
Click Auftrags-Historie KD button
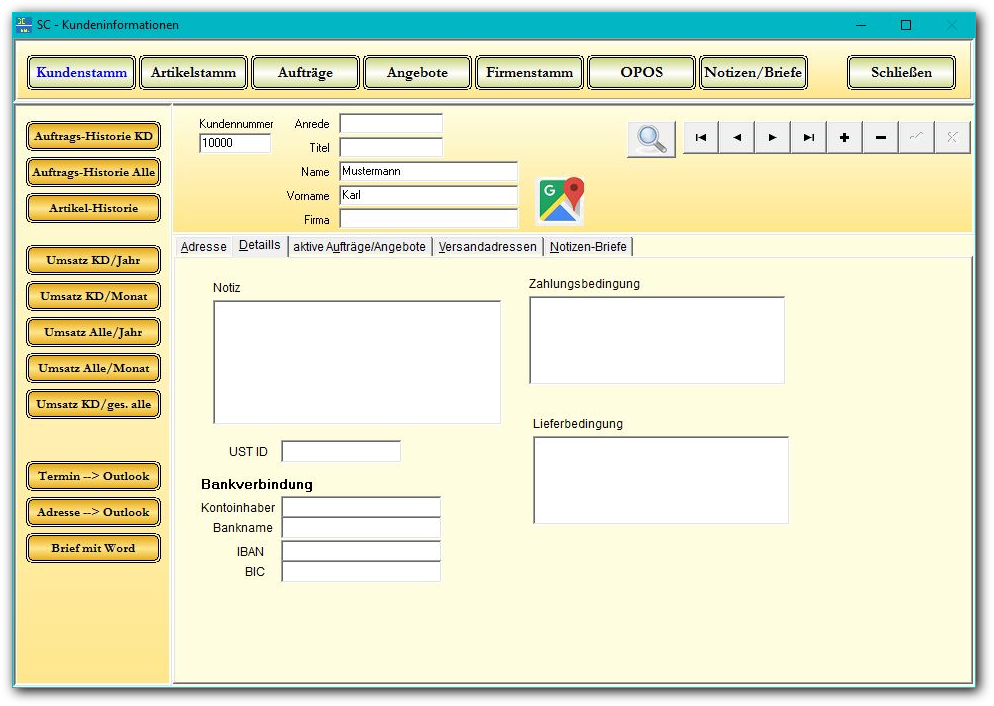[94, 136]
